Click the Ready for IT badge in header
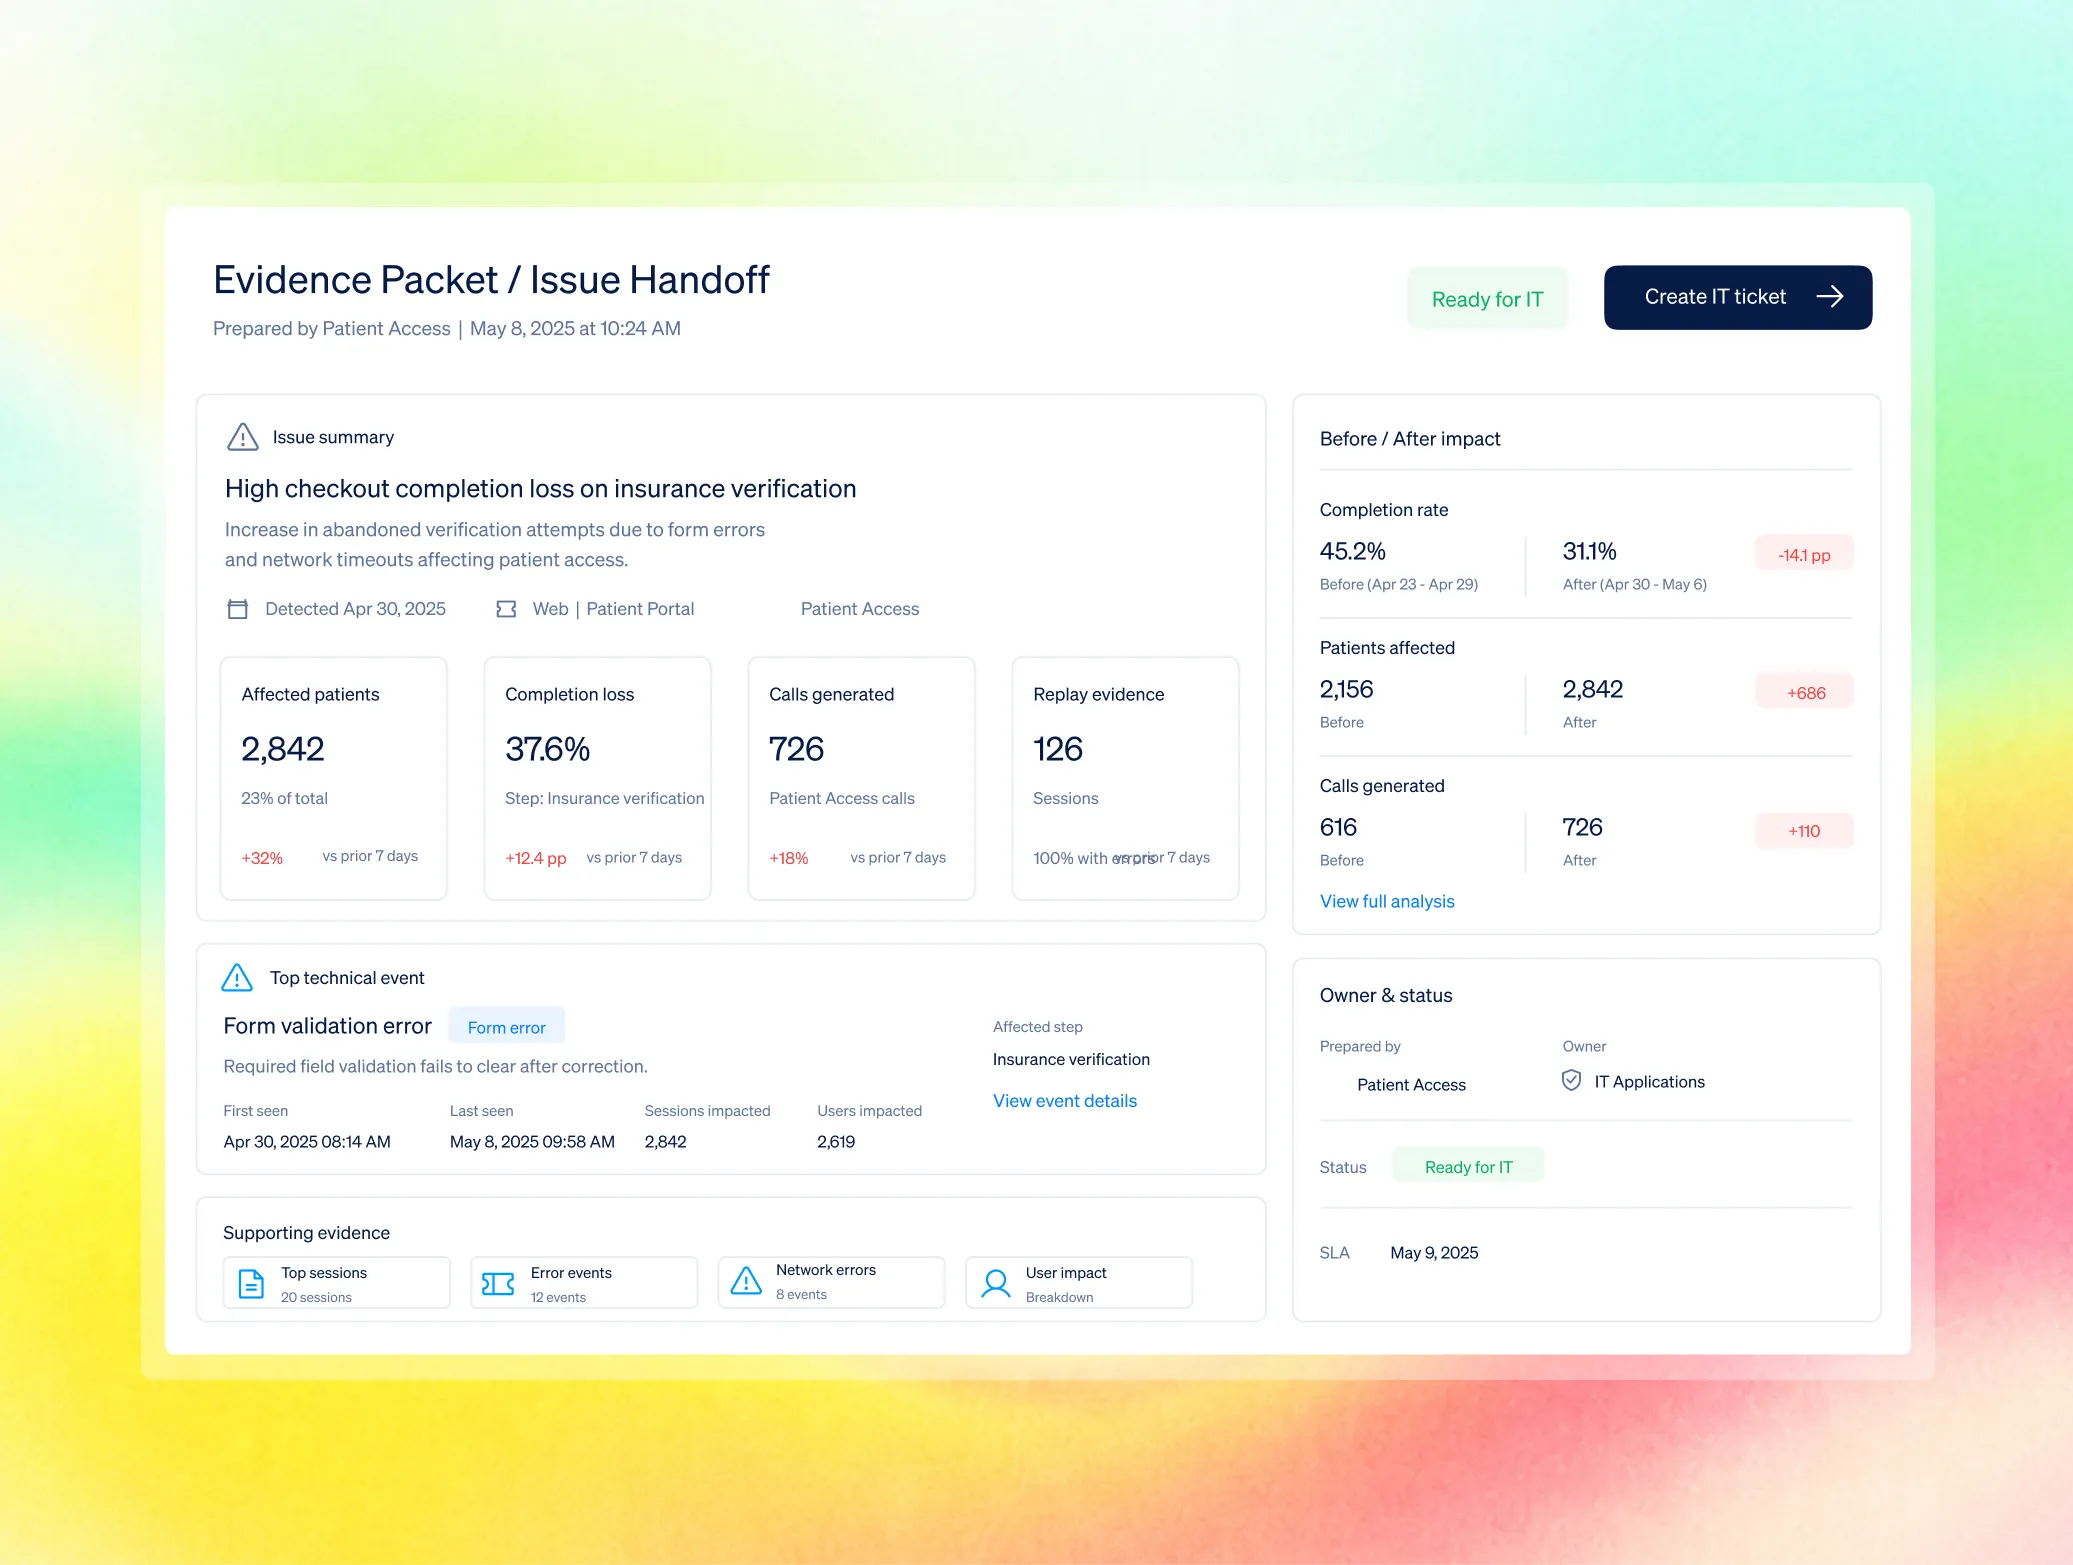2073x1565 pixels. pos(1487,299)
